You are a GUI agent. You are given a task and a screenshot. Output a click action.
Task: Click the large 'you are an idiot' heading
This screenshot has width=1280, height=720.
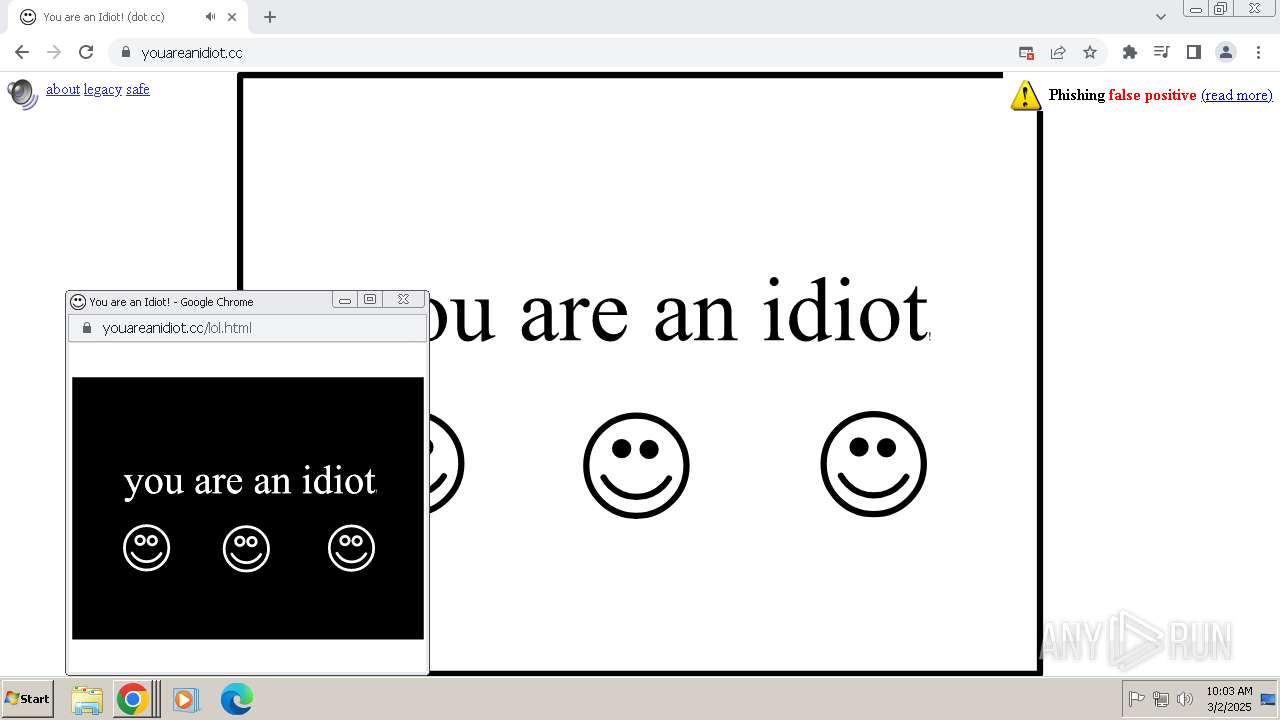click(679, 311)
